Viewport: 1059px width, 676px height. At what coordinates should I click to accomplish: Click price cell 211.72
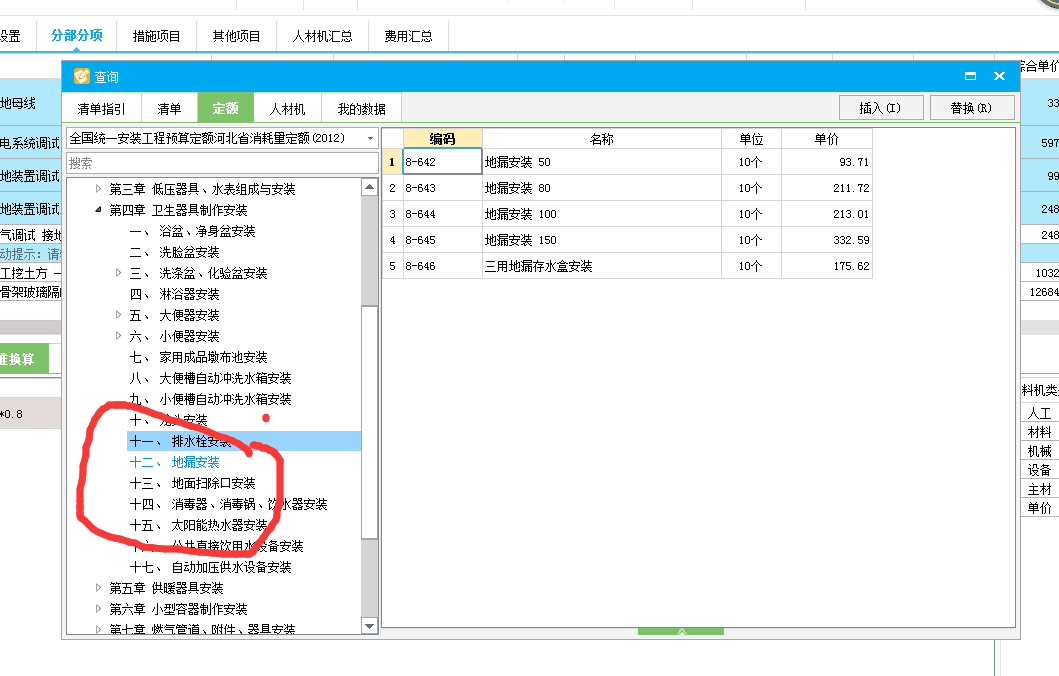827,188
